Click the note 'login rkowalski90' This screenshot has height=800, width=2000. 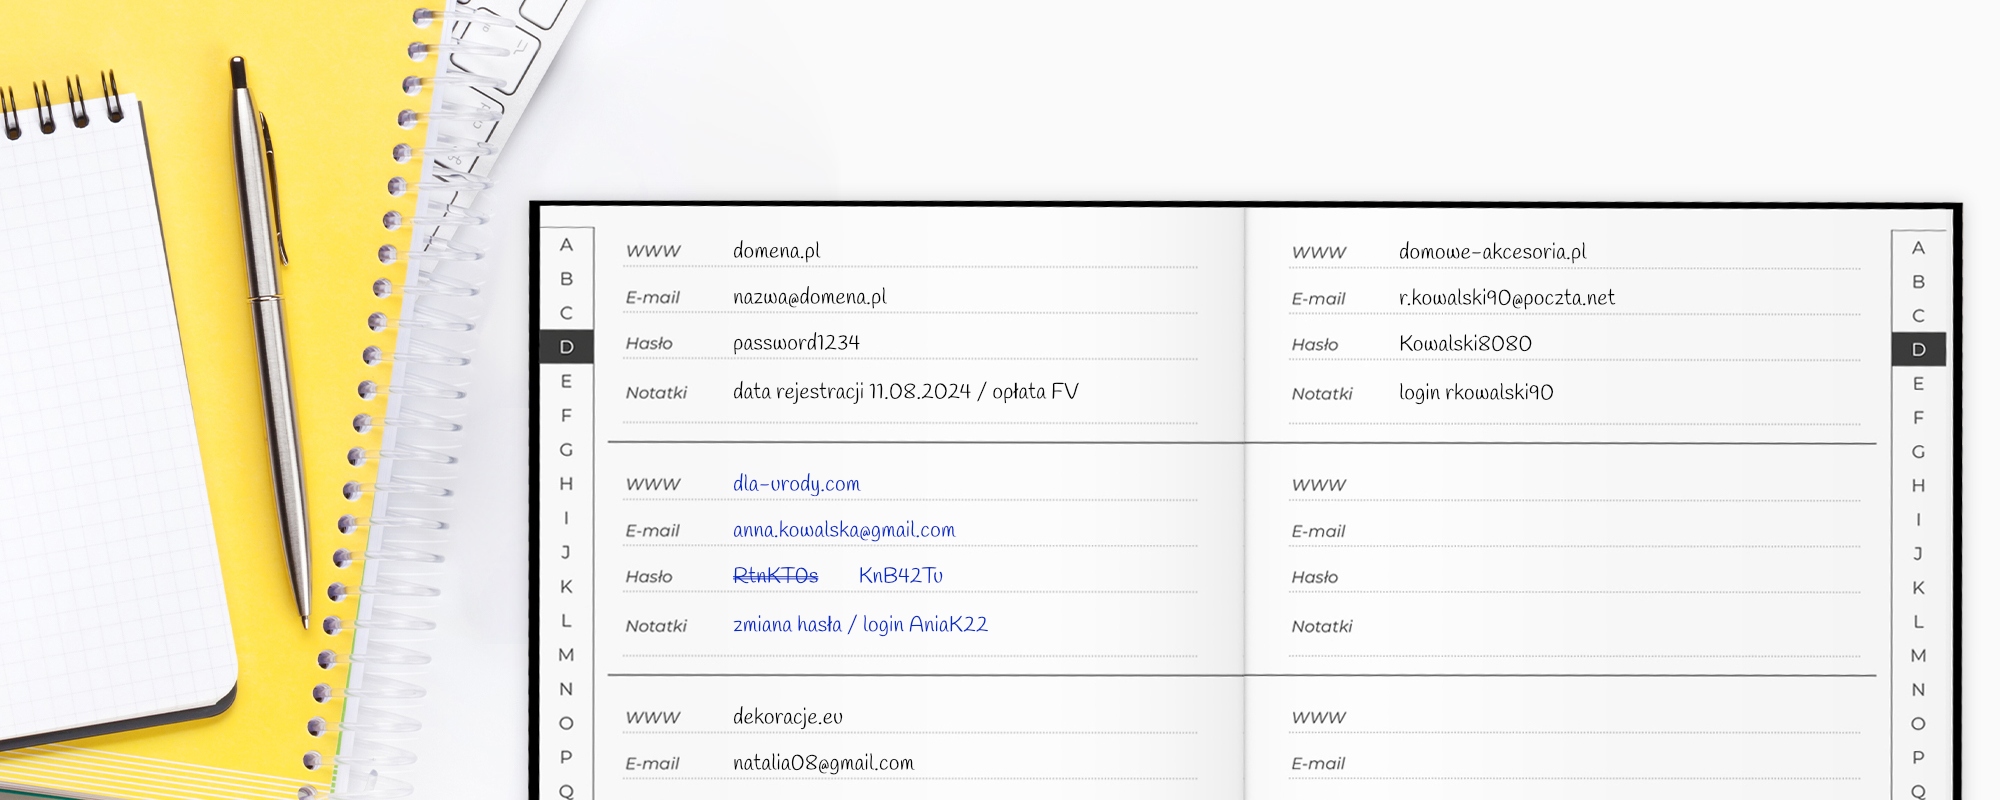[1476, 393]
